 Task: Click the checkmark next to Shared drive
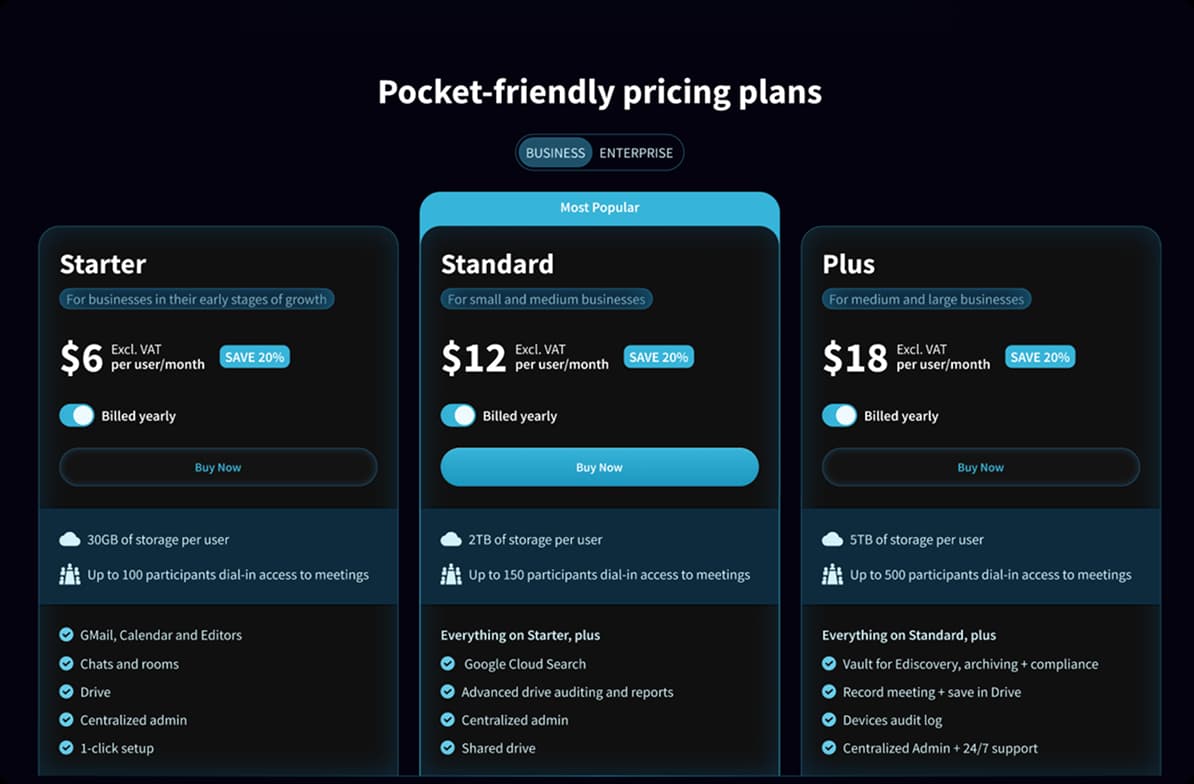447,747
